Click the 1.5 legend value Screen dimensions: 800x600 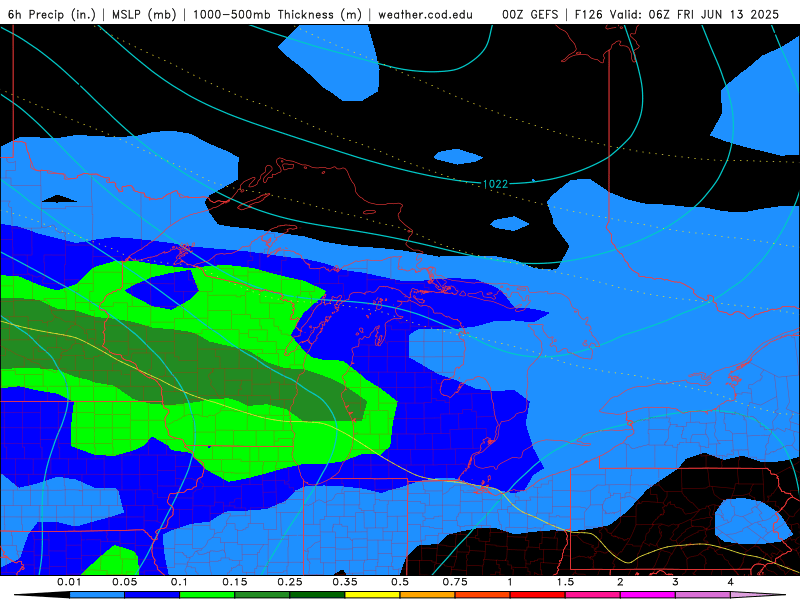(565, 582)
